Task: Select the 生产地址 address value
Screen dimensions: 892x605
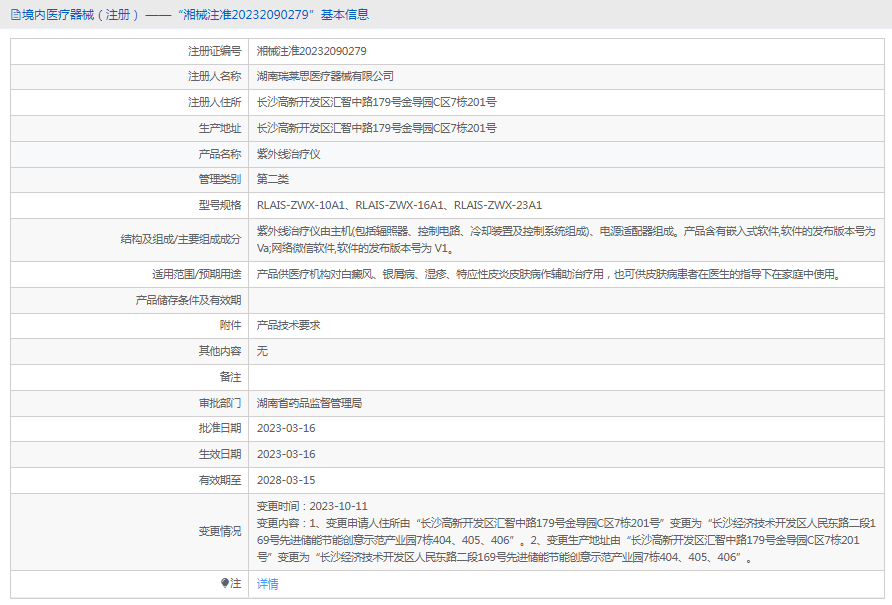Action: tap(376, 128)
